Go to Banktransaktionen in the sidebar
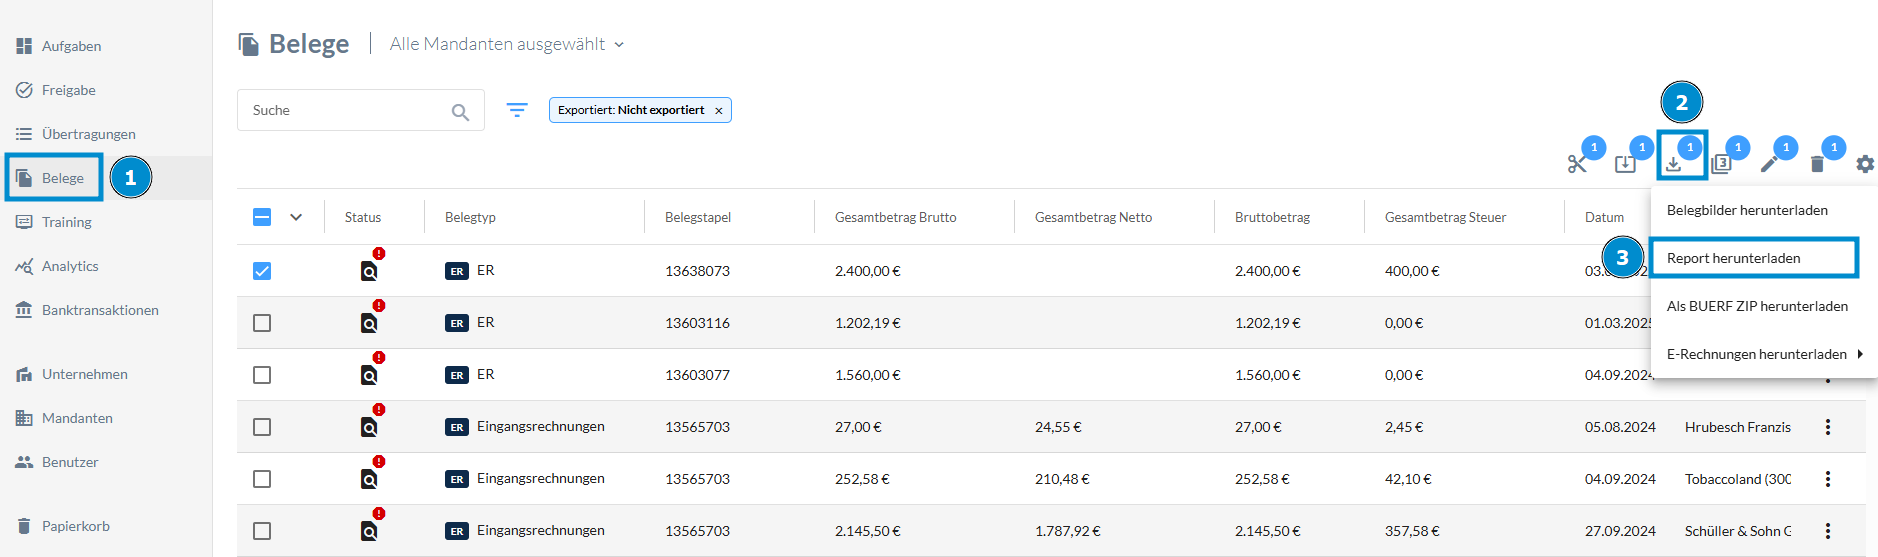The height and width of the screenshot is (557, 1878). tap(100, 310)
